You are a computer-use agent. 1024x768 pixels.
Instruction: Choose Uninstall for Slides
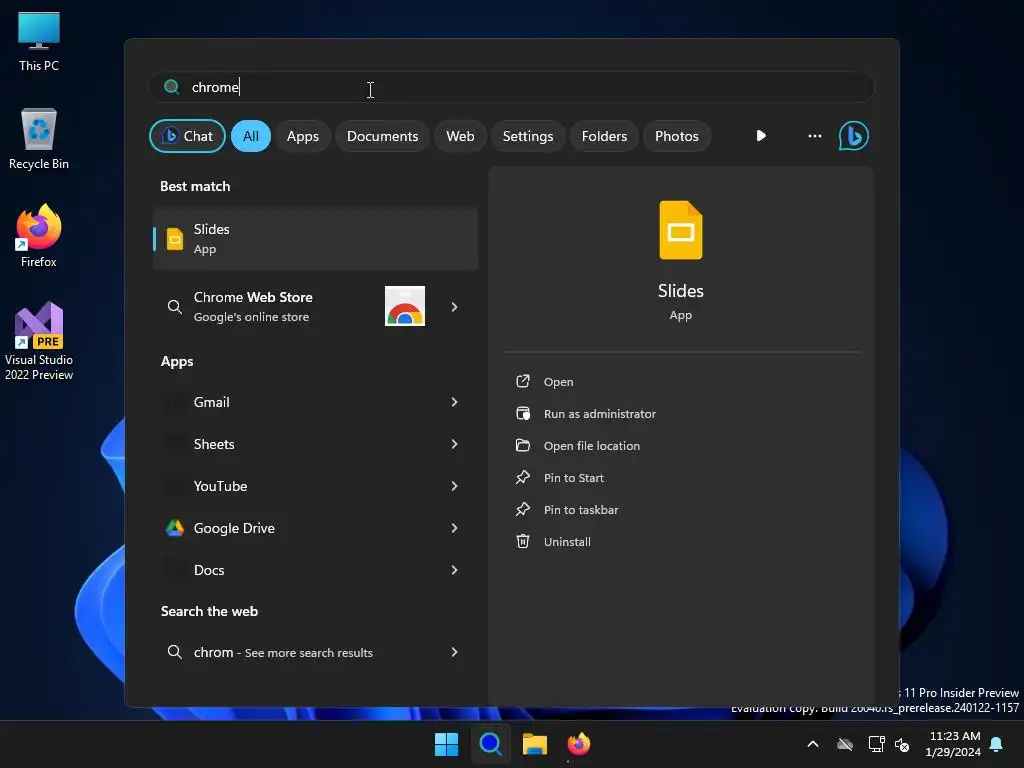(x=567, y=541)
